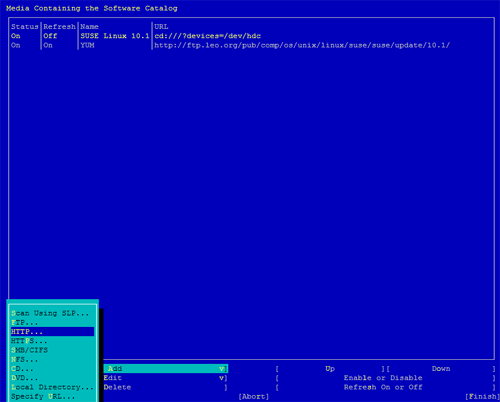Pick FTP... from the popup menu

(52, 322)
